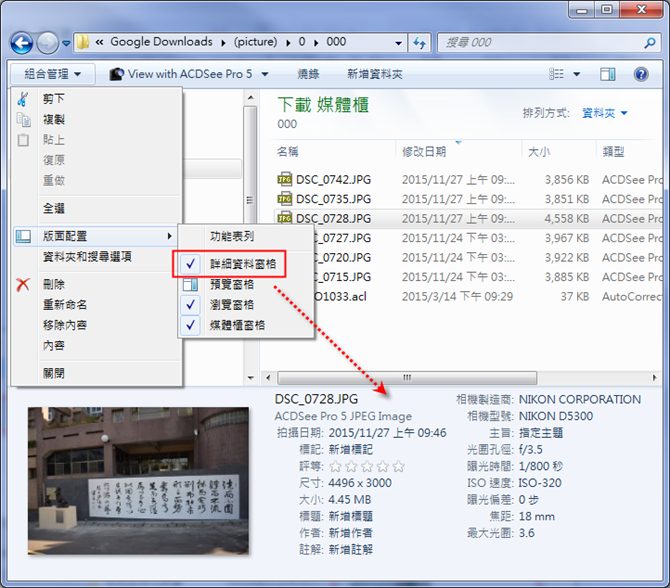Click the 3,967 KB size cell
670x588 pixels.
pos(567,238)
